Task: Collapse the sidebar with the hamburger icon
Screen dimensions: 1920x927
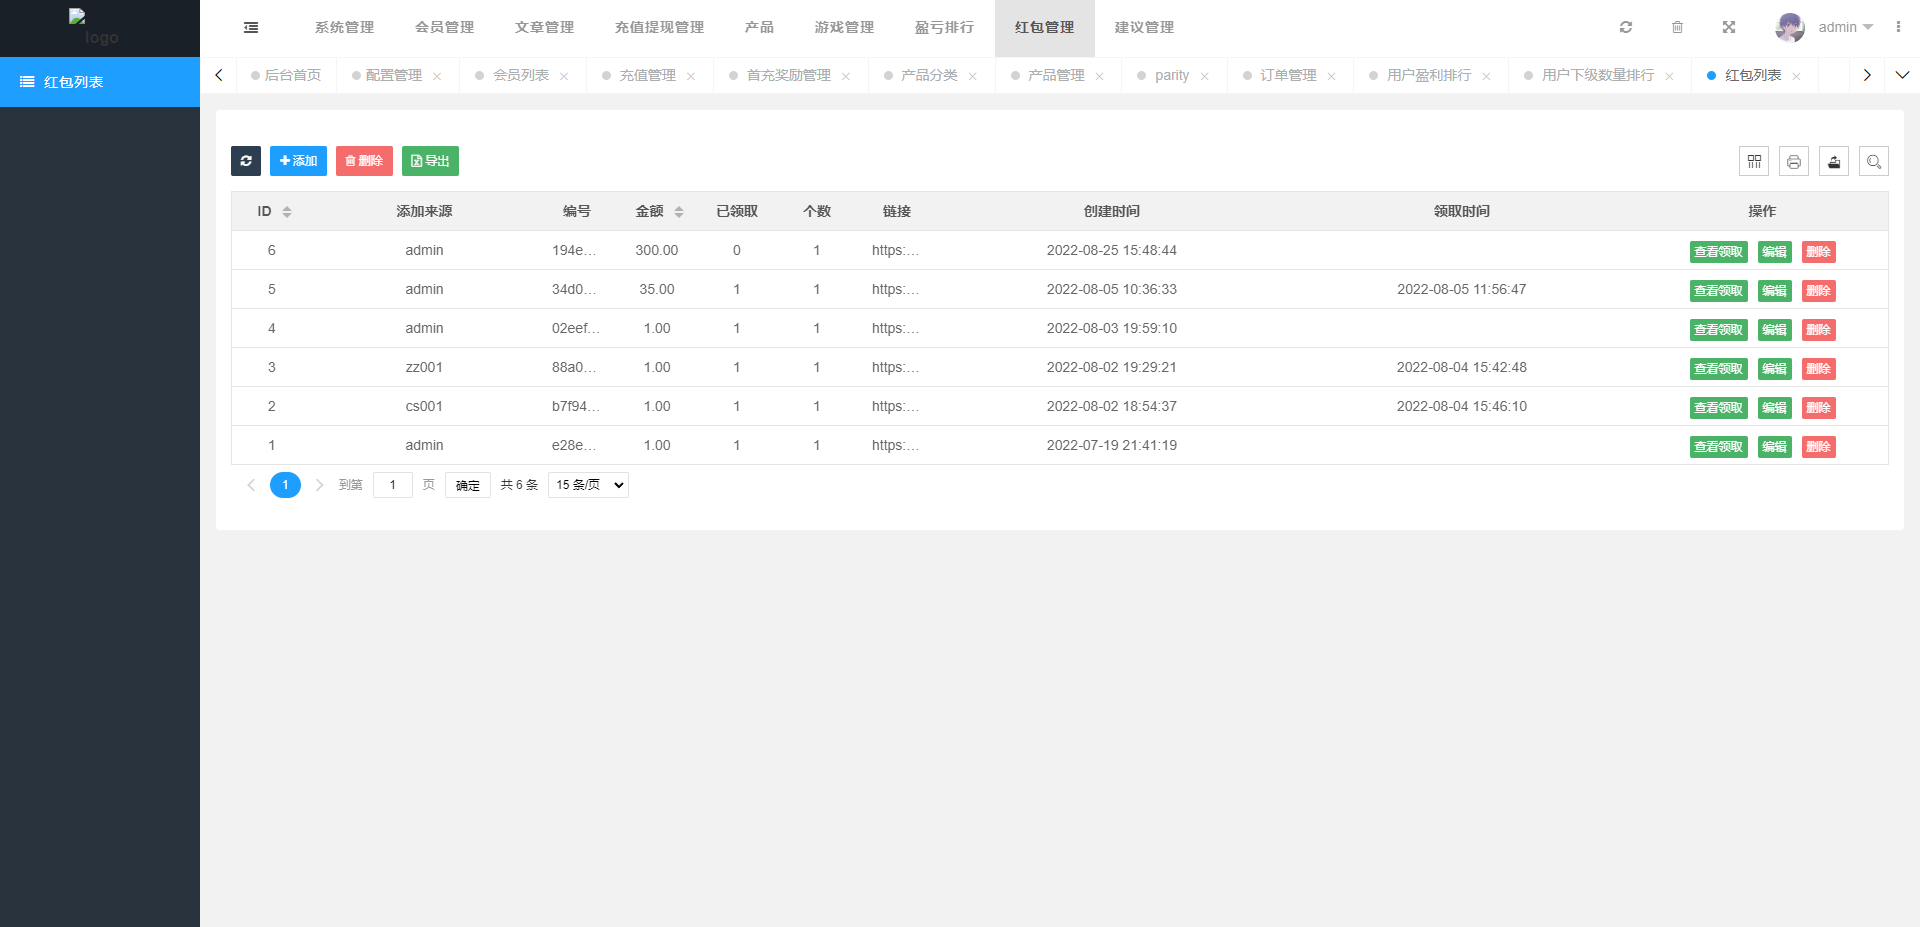Action: (x=251, y=27)
